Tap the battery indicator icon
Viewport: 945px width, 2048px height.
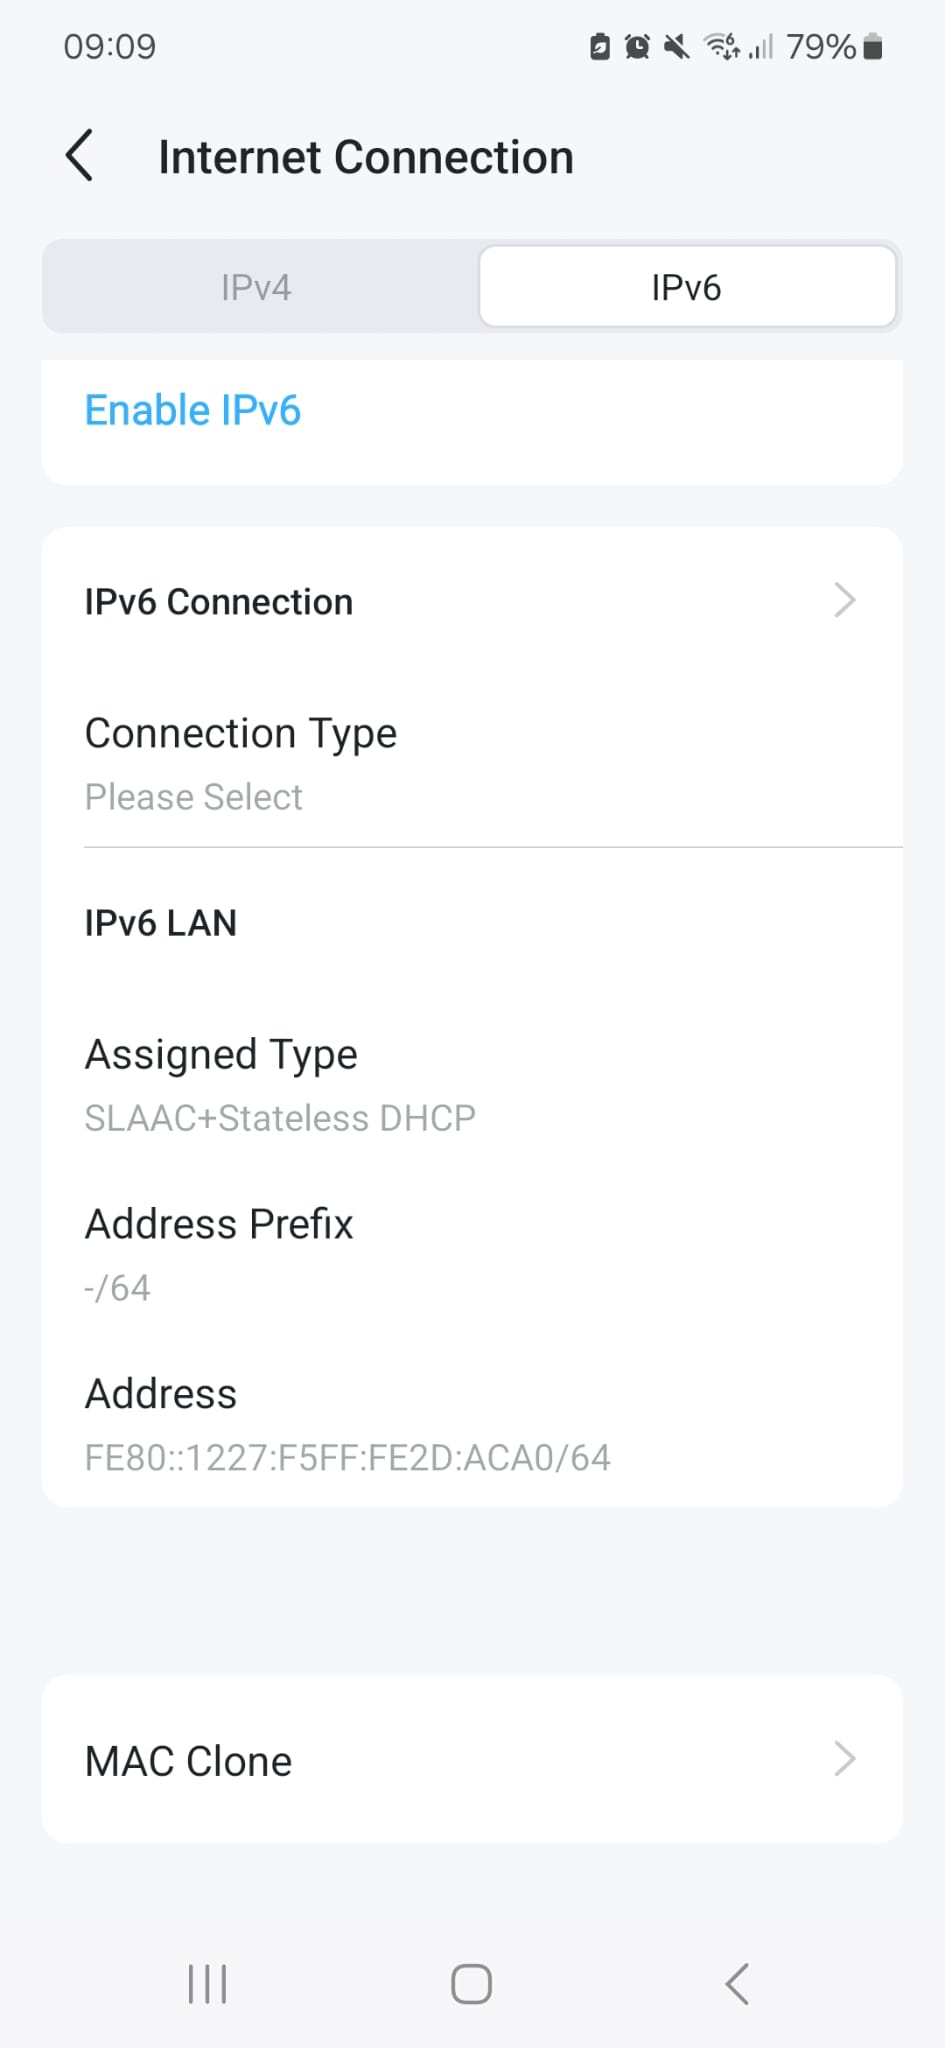pyautogui.click(x=871, y=46)
